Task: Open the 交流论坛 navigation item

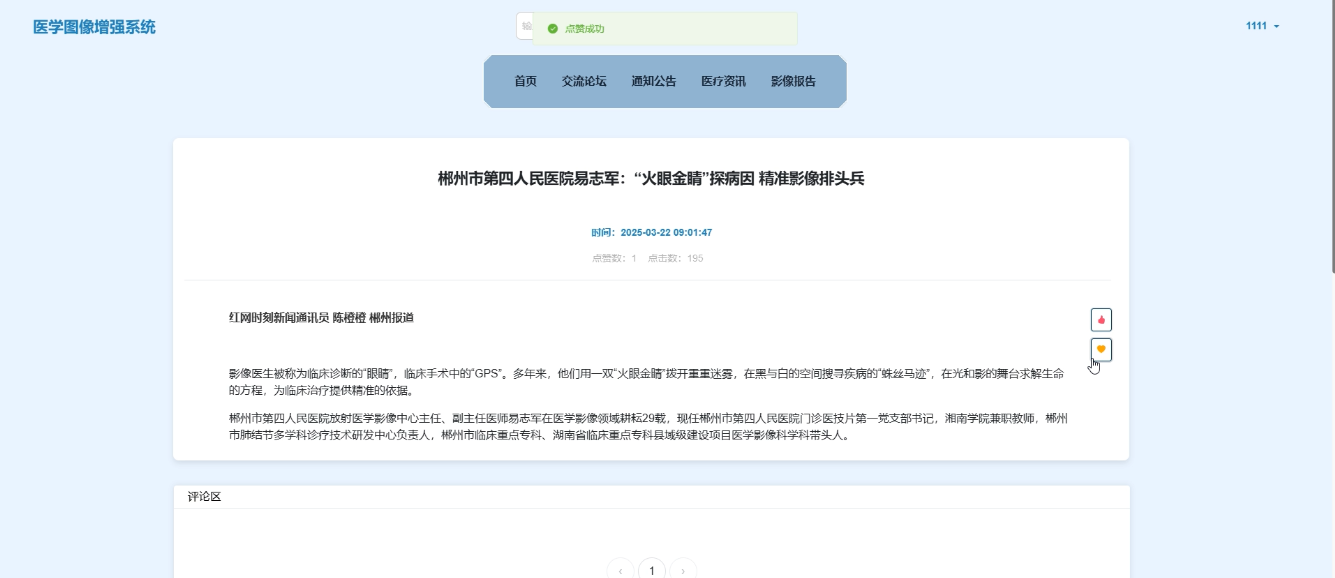Action: pos(584,81)
